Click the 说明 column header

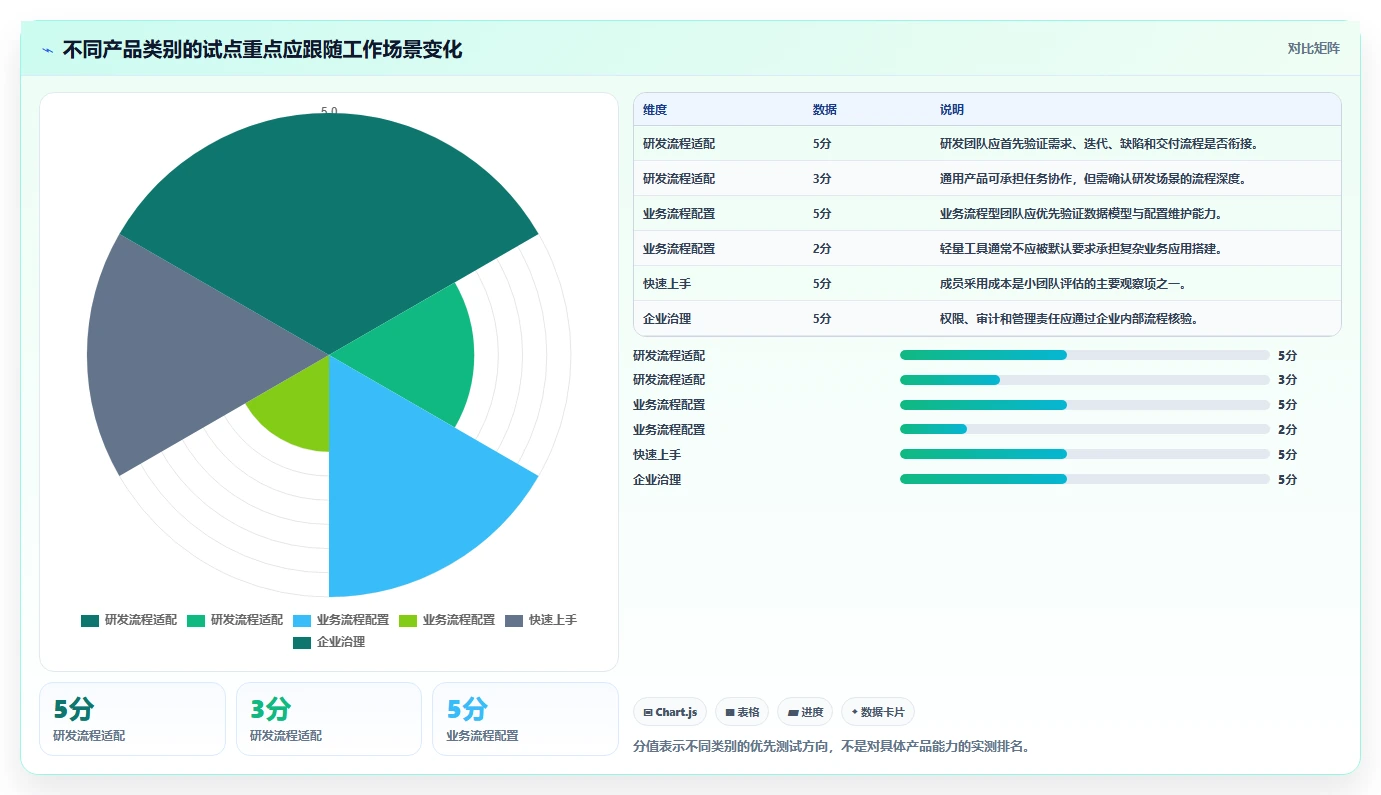click(x=952, y=110)
